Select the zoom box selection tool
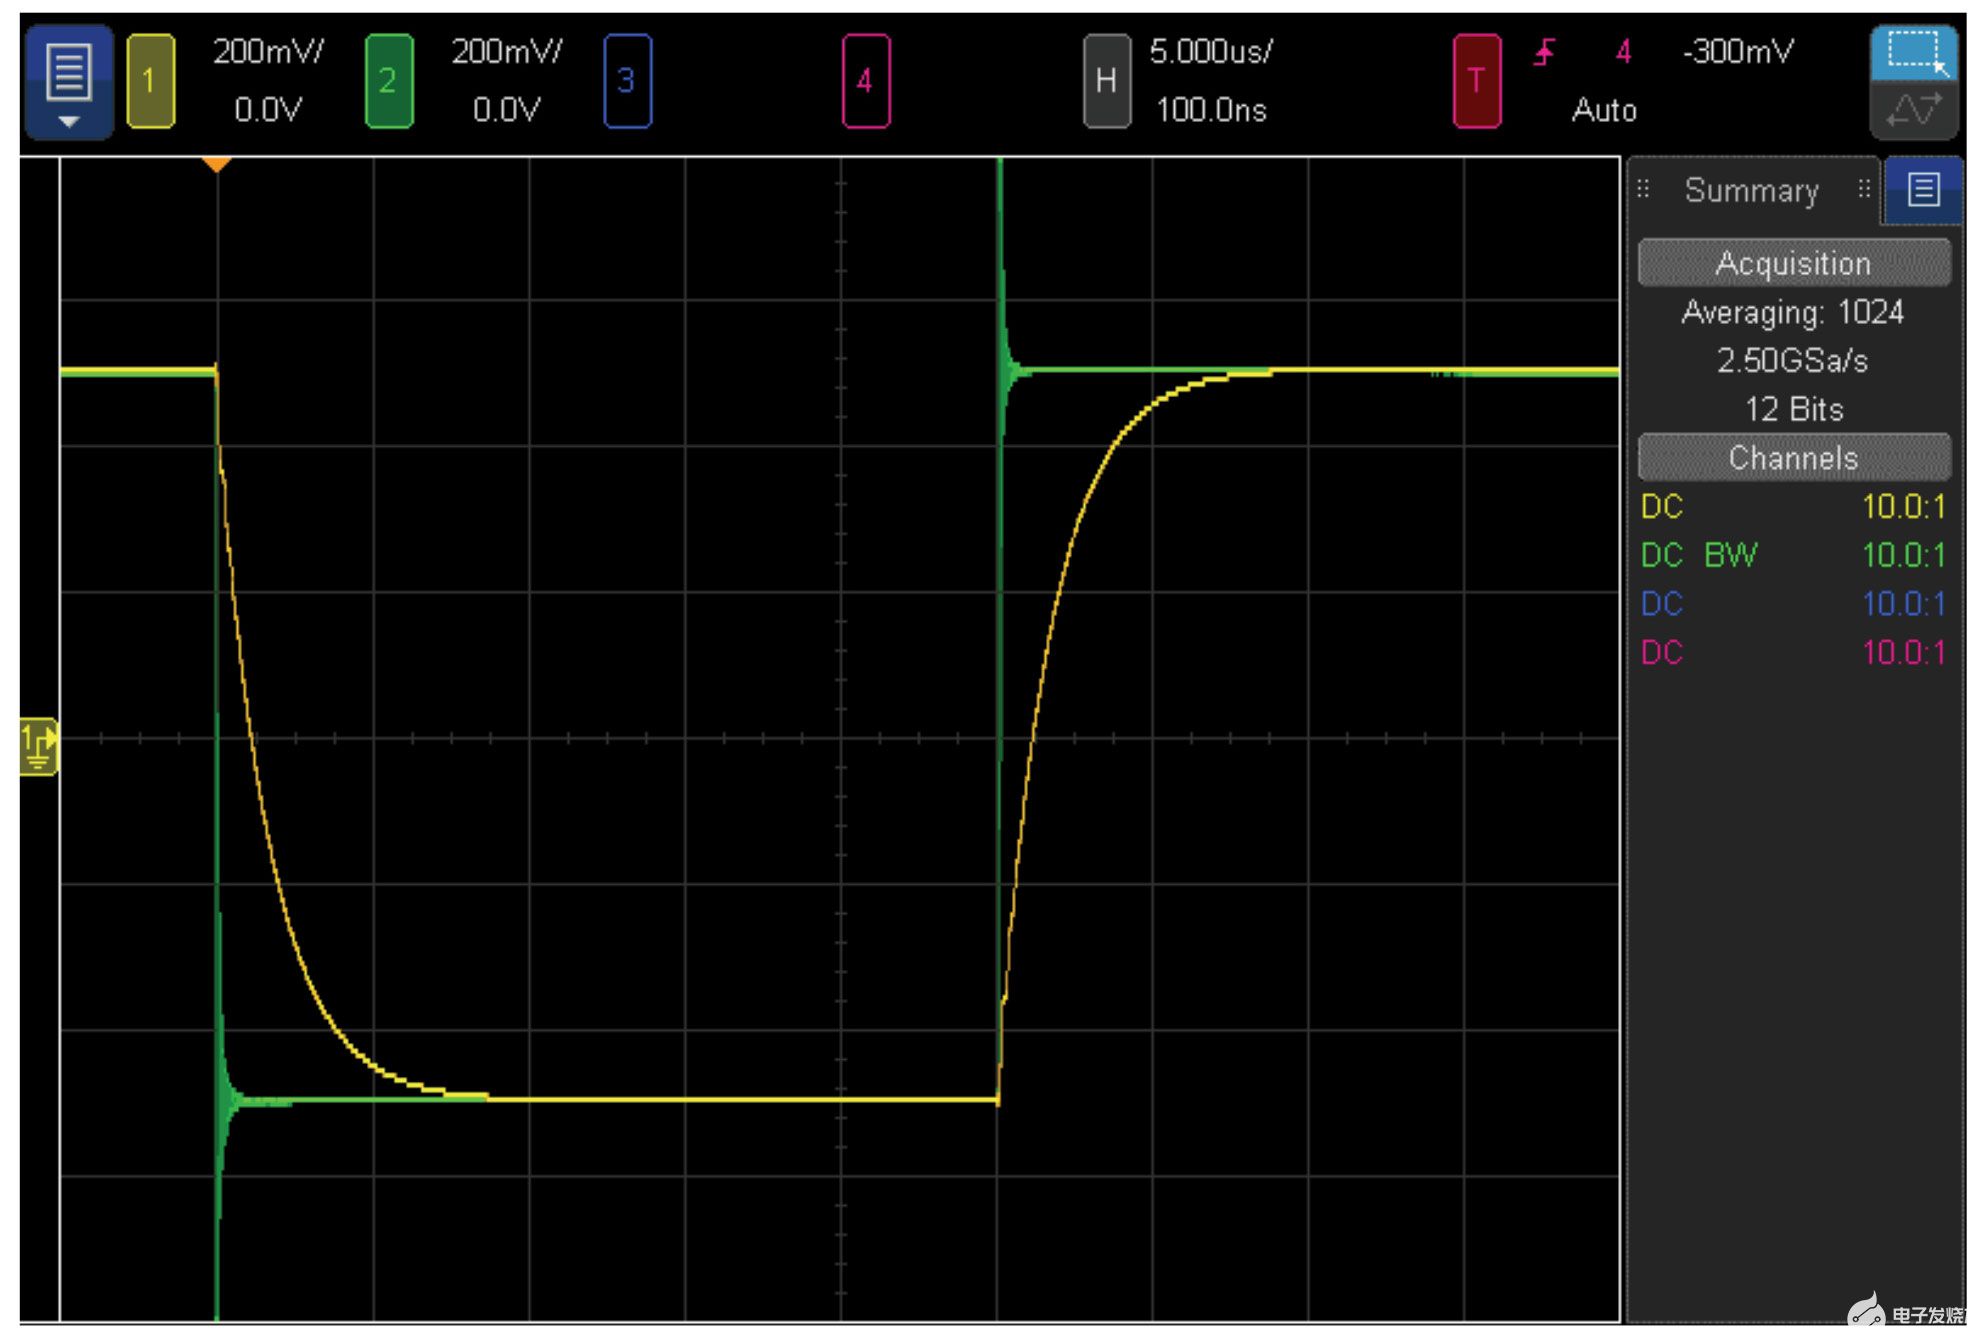This screenshot has width=1987, height=1340. pyautogui.click(x=1913, y=53)
